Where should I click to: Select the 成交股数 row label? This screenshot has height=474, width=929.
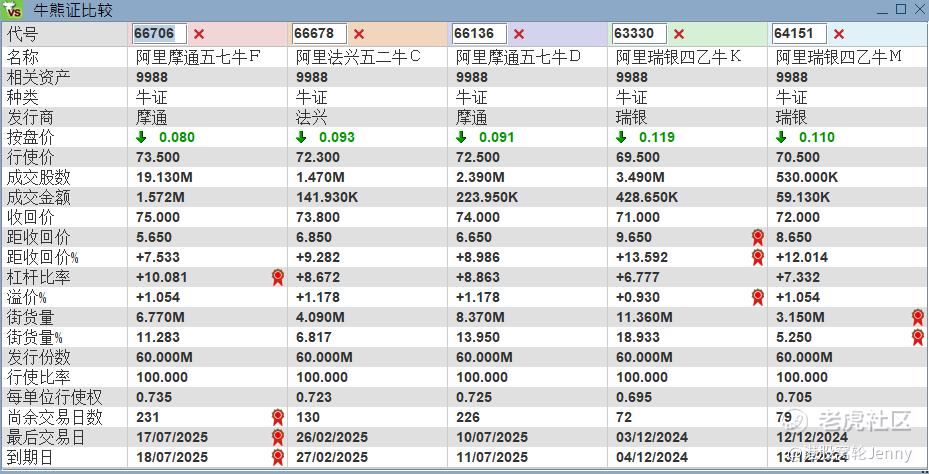[39, 178]
